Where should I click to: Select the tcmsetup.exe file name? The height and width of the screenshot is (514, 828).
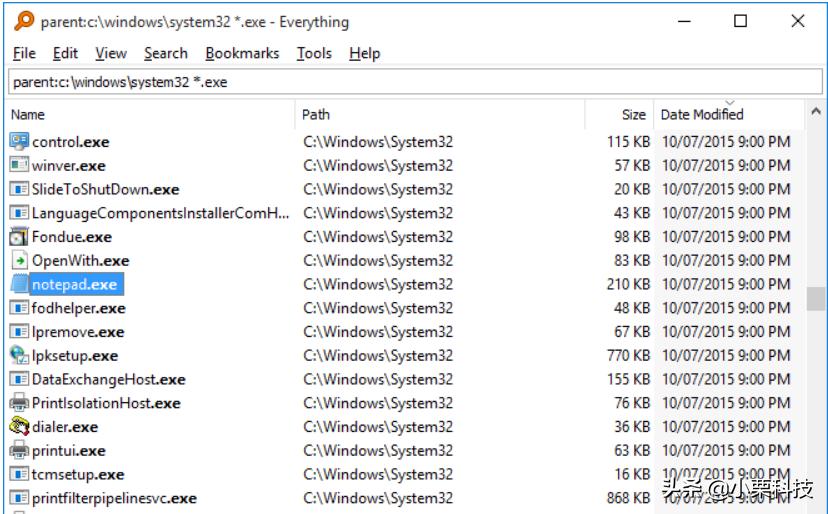pyautogui.click(x=78, y=475)
